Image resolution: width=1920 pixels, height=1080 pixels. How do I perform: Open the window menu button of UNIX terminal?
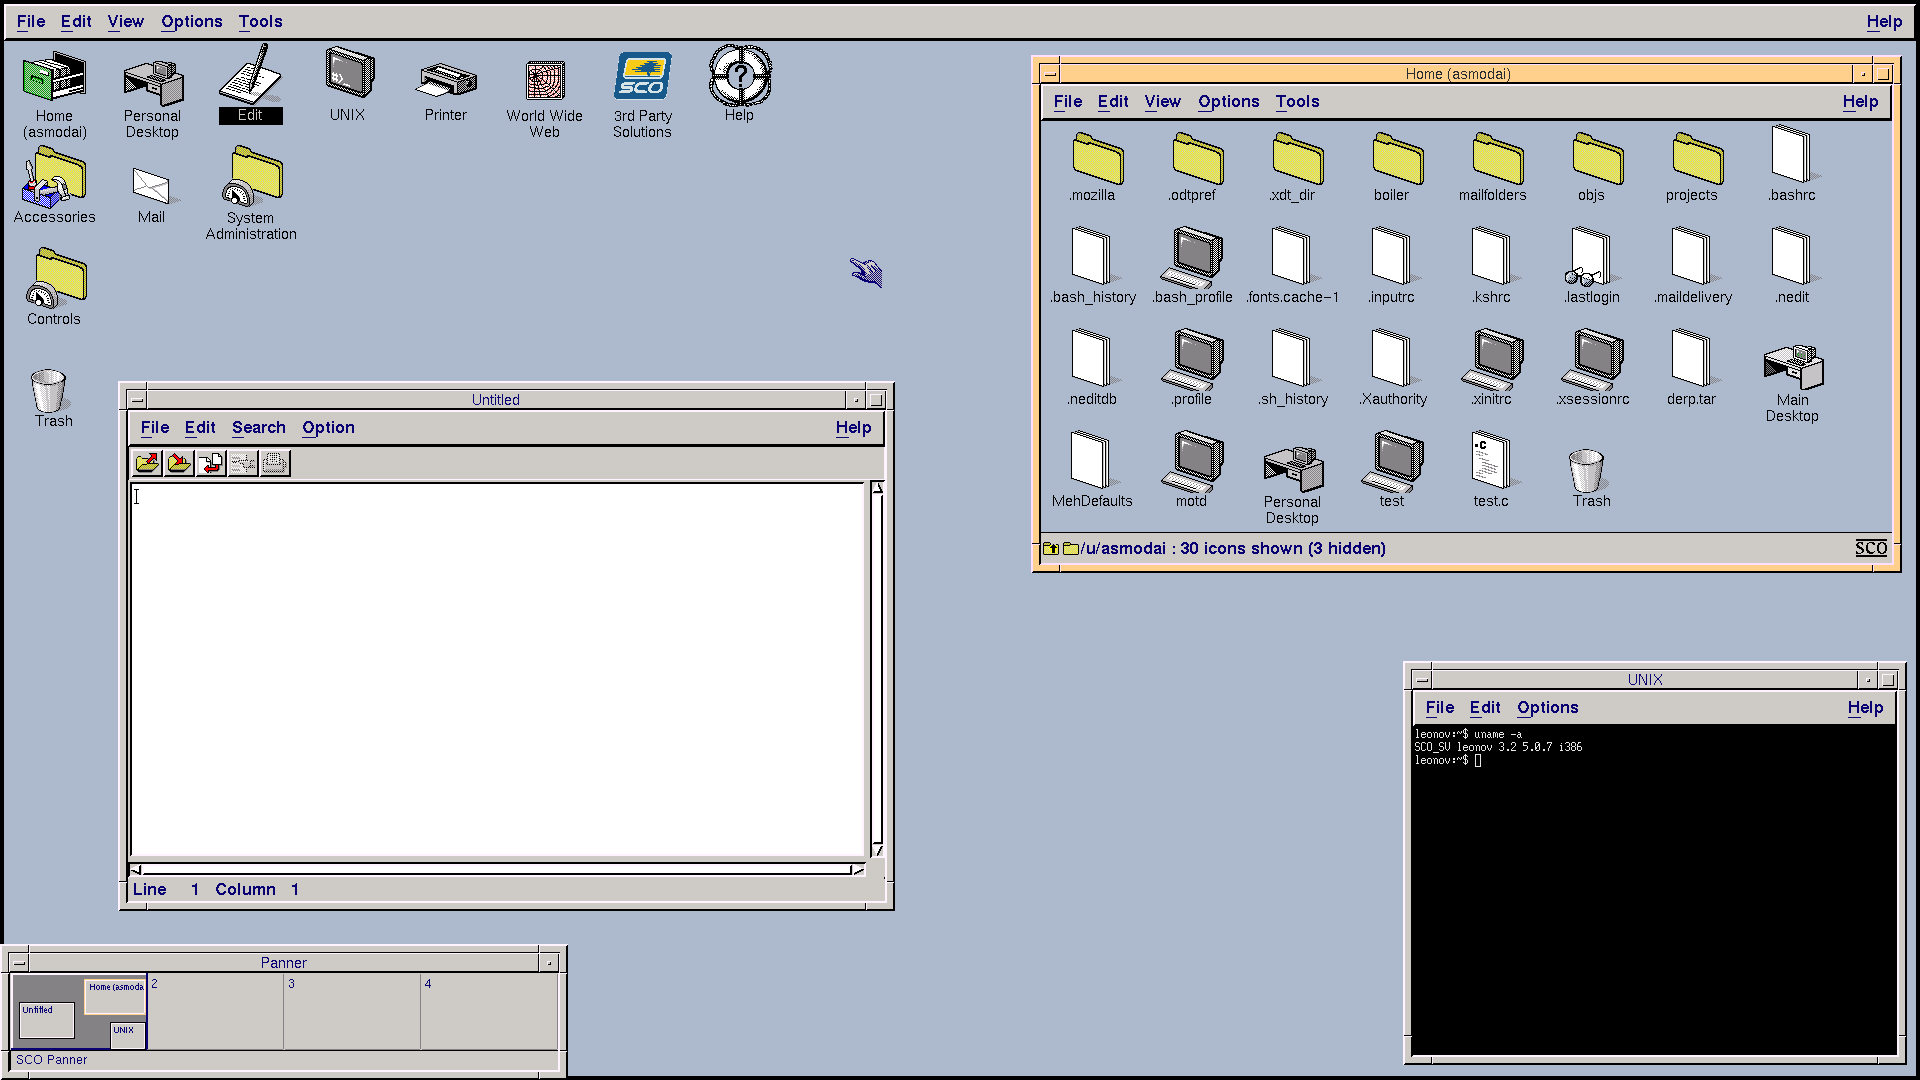[x=1422, y=680]
